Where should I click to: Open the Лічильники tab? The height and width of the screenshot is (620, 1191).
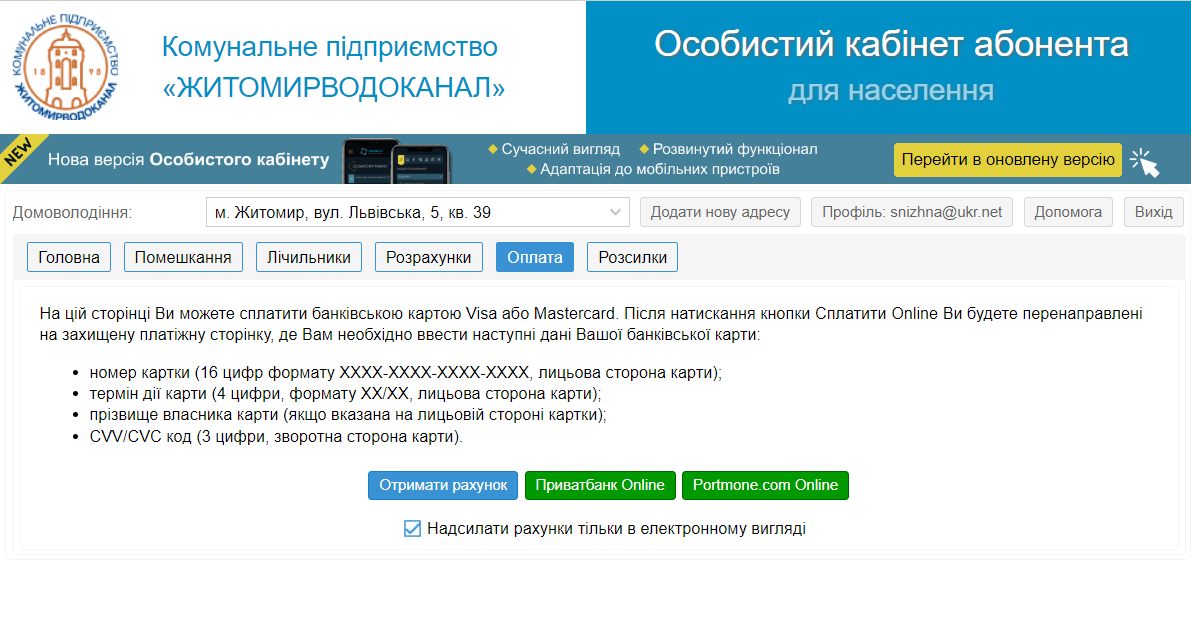pyautogui.click(x=308, y=257)
